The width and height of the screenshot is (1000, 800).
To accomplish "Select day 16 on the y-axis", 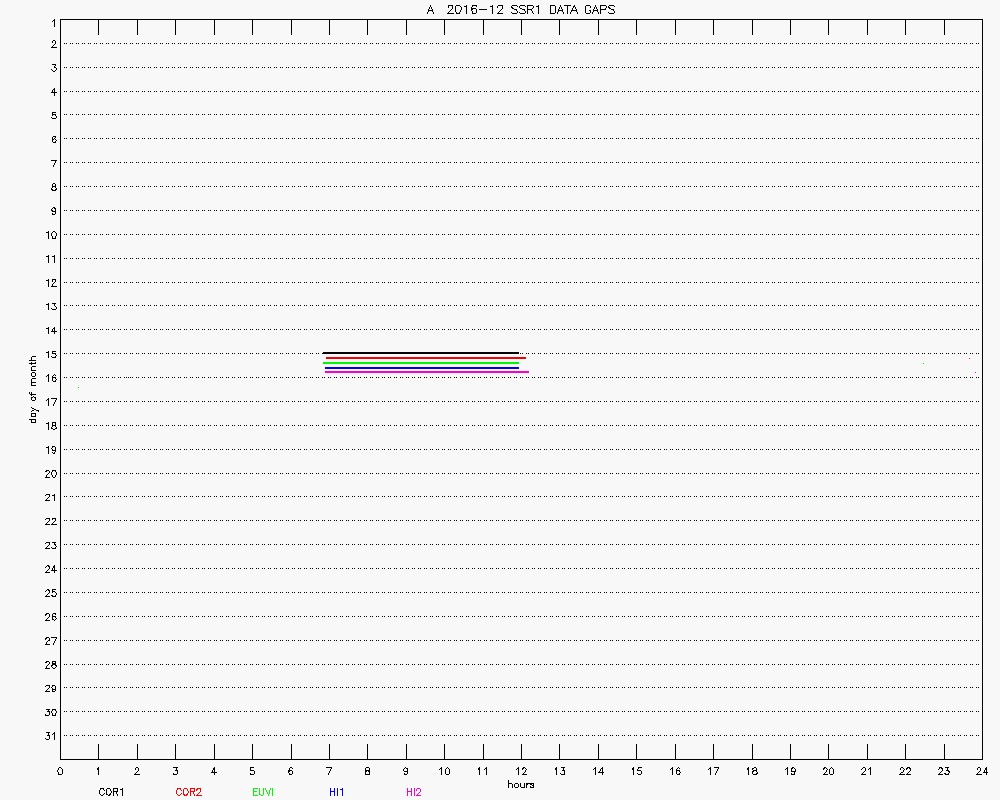I will point(50,378).
